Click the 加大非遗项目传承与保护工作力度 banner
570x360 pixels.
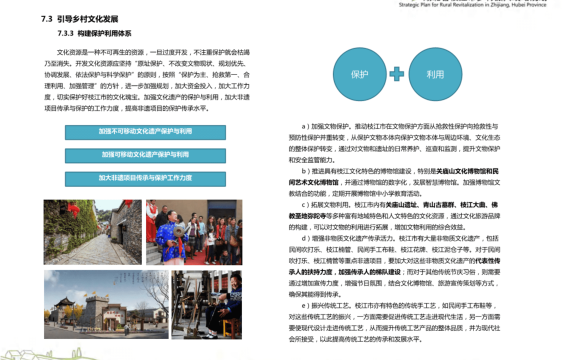[145, 179]
